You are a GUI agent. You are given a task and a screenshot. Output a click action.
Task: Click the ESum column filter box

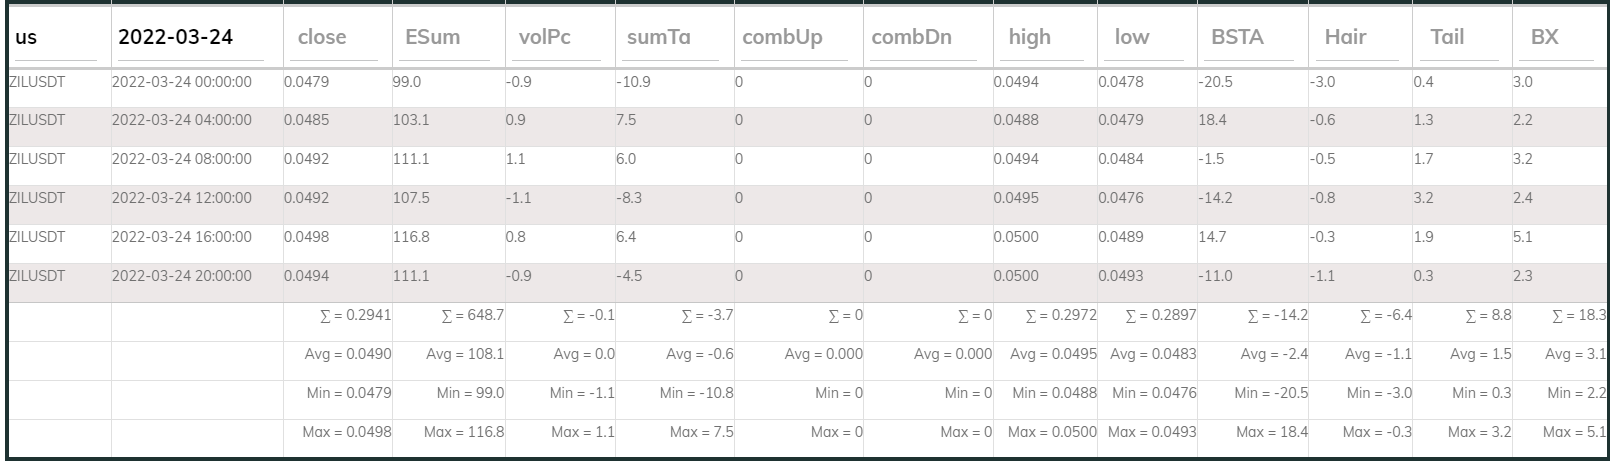(x=446, y=38)
